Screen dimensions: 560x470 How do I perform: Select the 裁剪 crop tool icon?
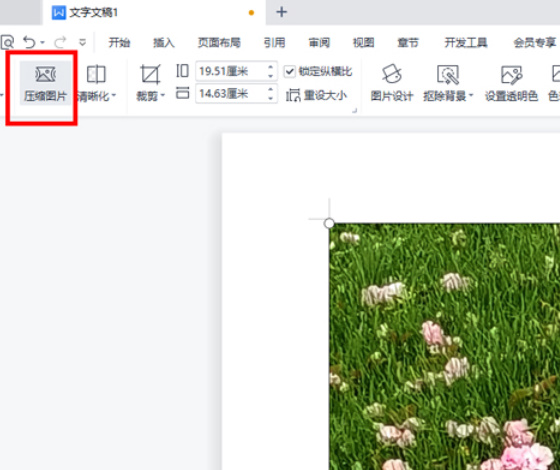(x=150, y=74)
